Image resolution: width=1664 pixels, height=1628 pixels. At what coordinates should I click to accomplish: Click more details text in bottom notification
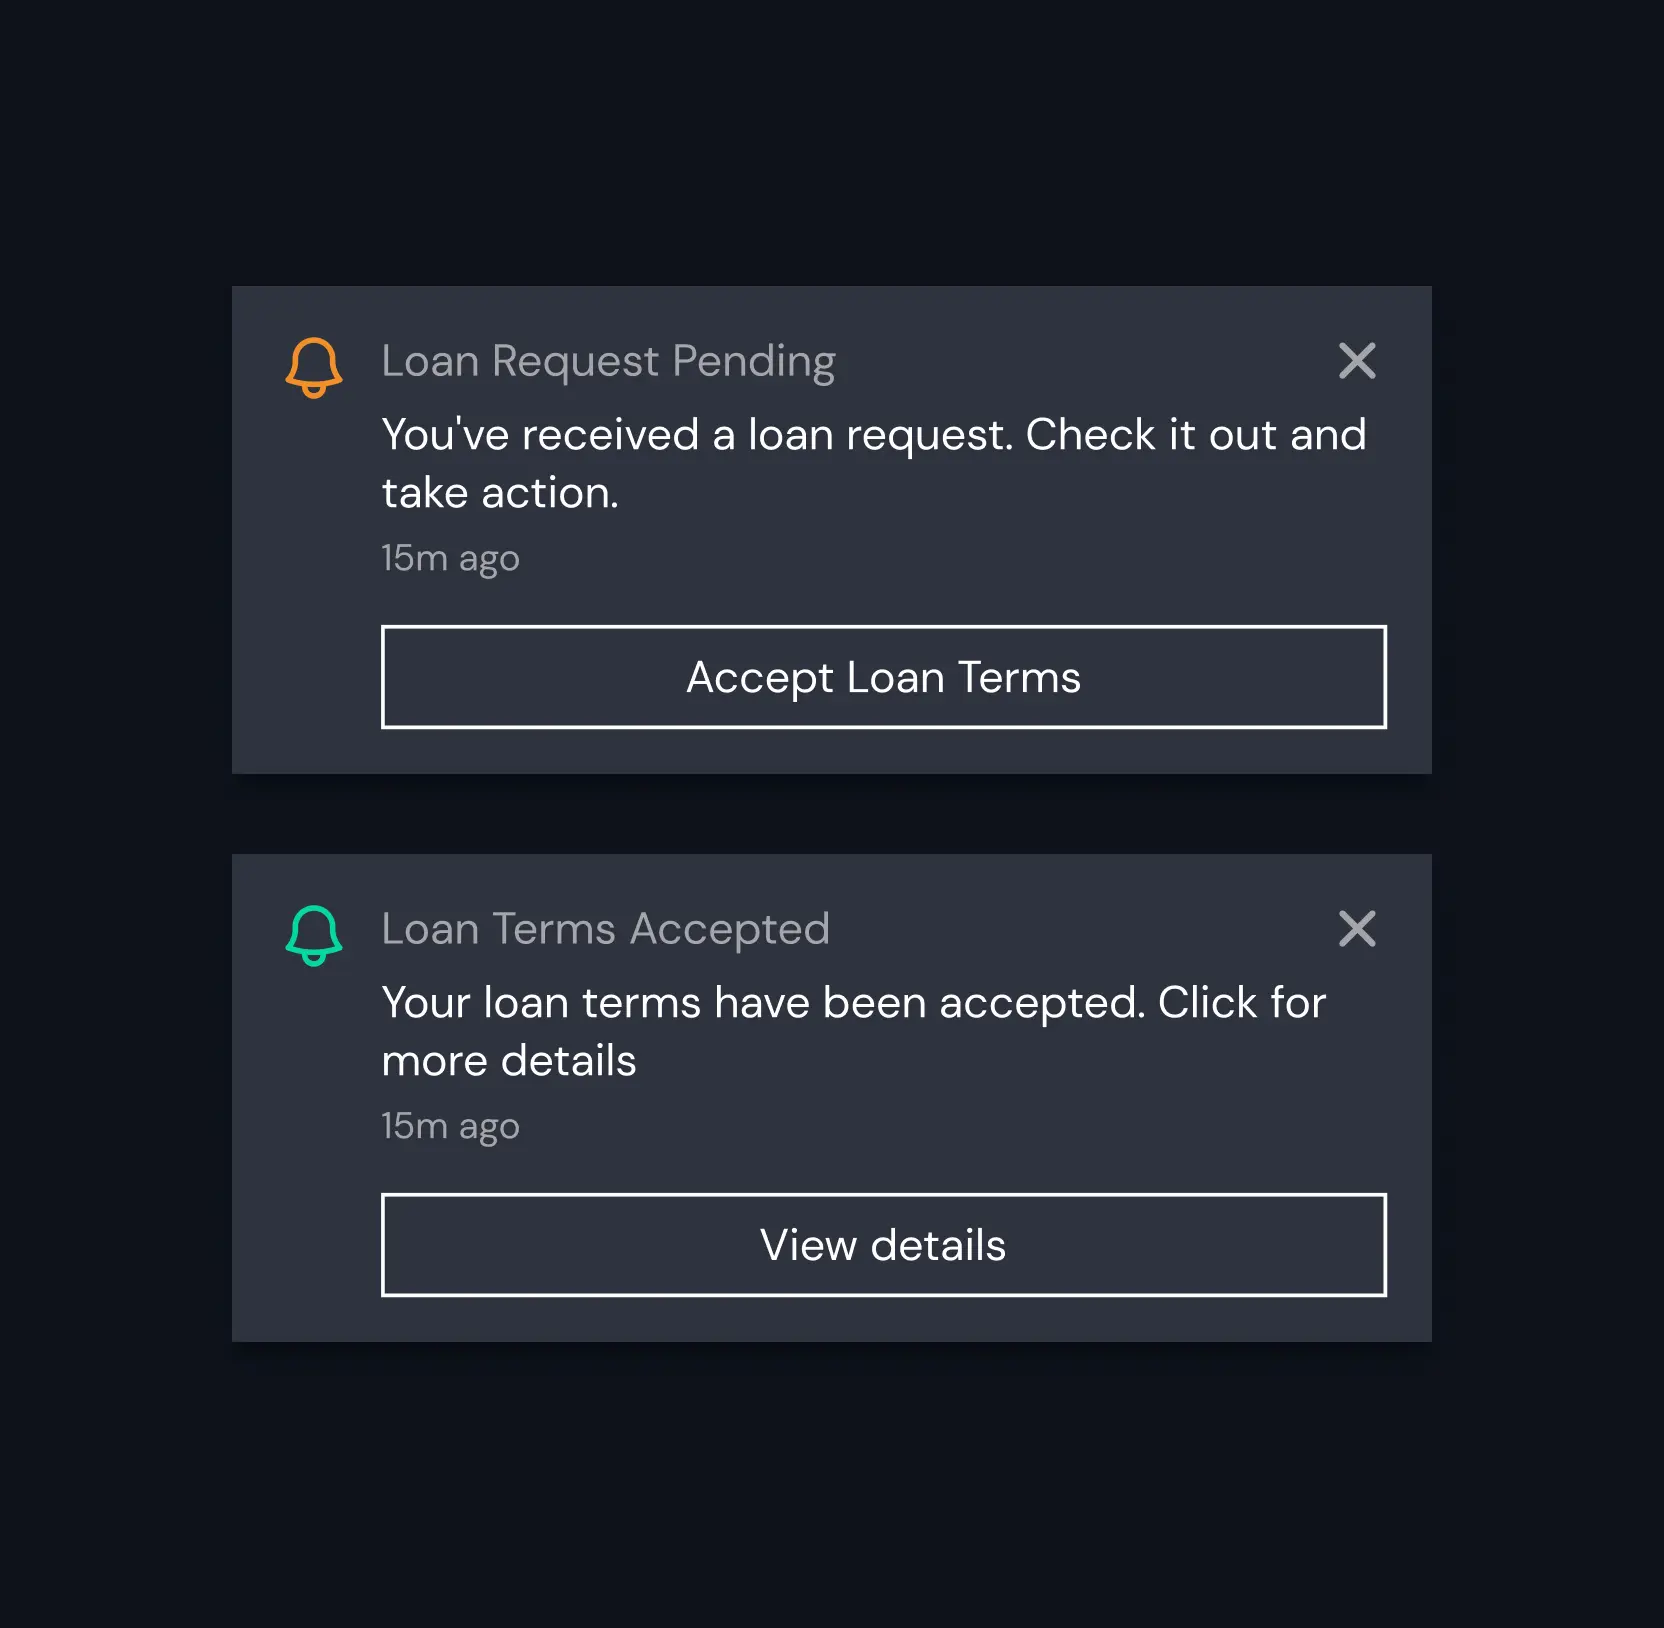point(508,1060)
